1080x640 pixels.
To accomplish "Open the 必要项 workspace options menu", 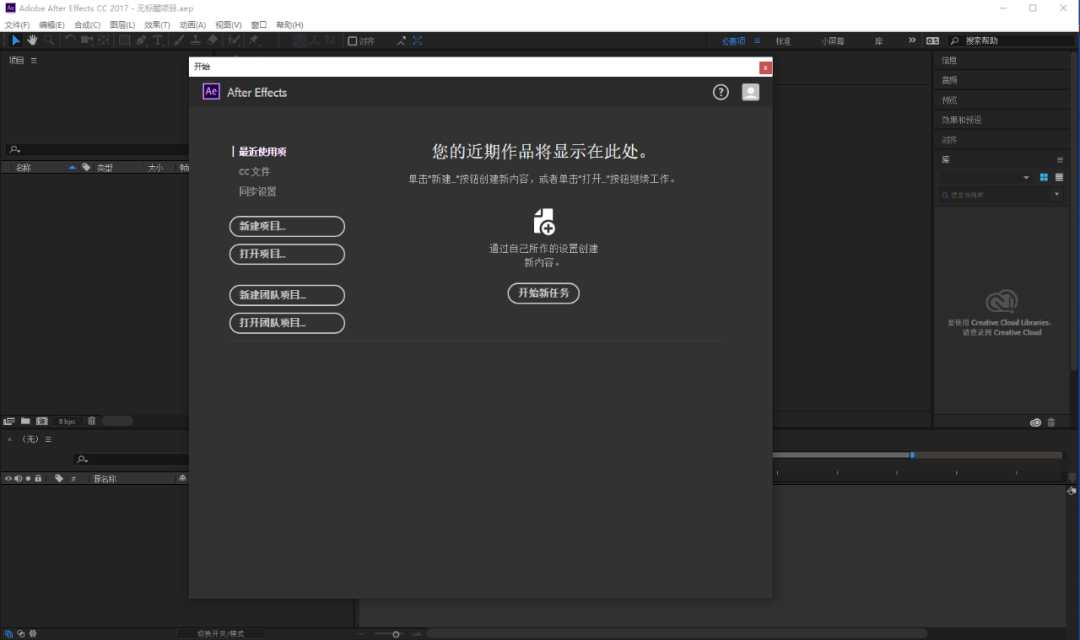I will point(757,41).
